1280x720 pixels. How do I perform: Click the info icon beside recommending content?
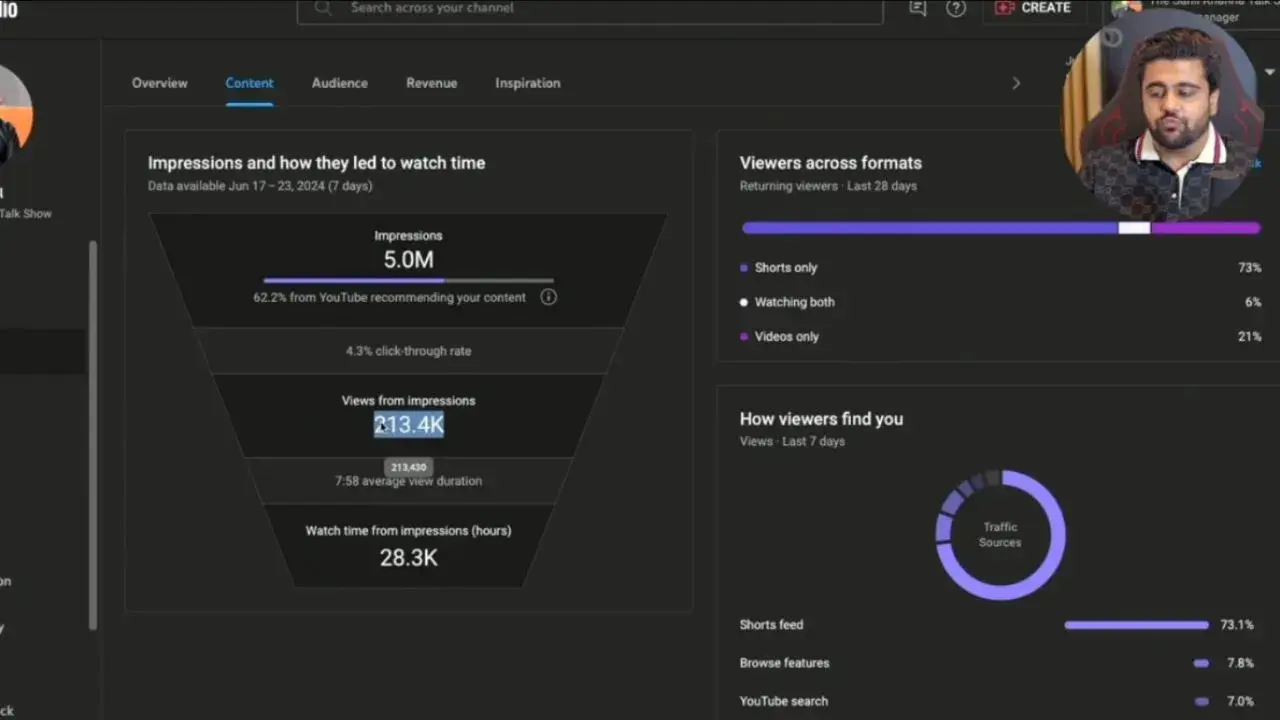[x=548, y=297]
